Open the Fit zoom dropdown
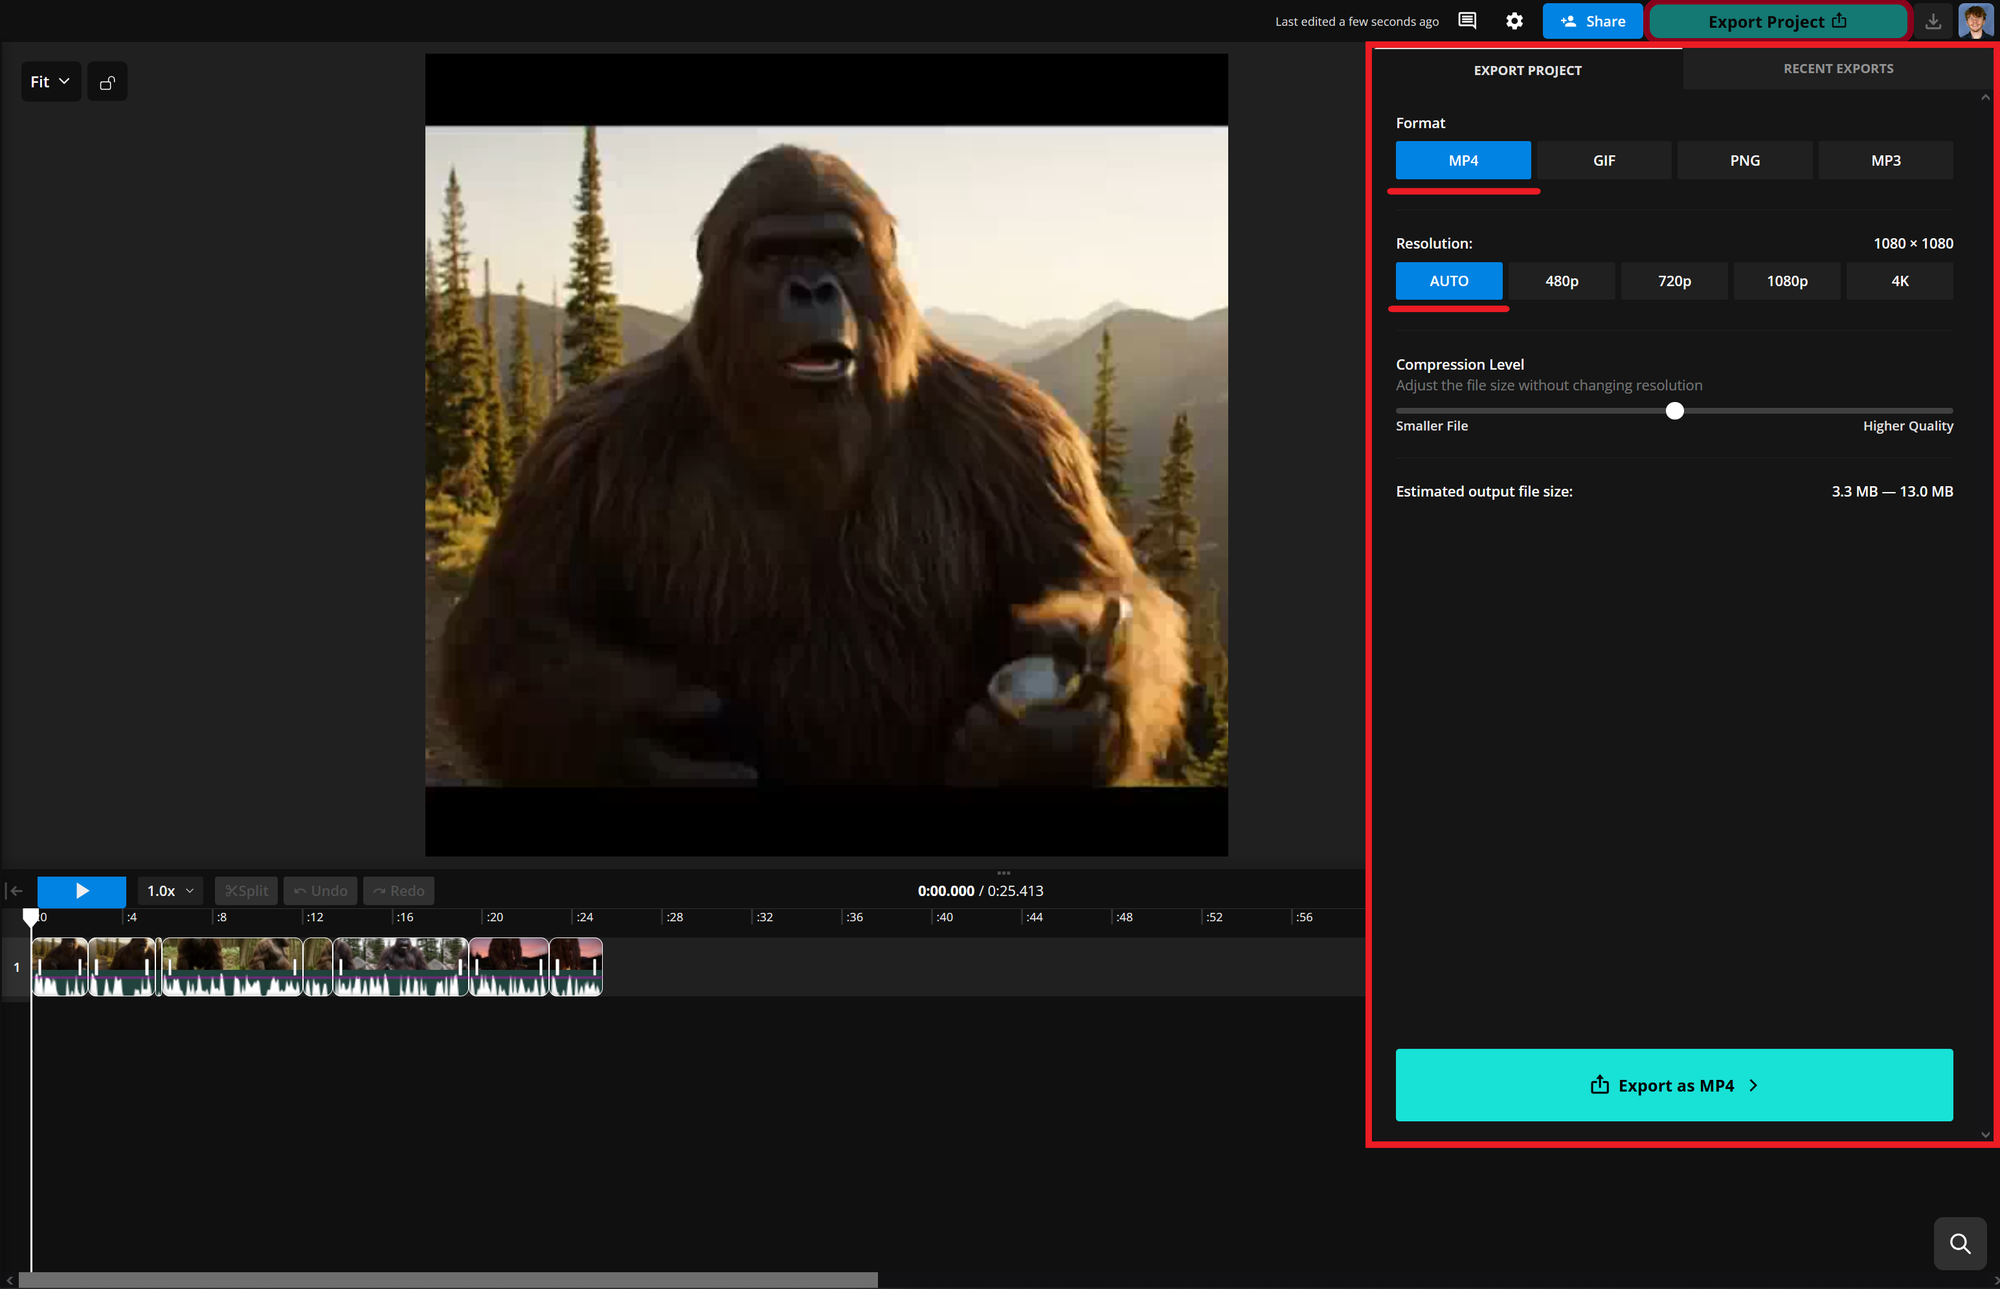The height and width of the screenshot is (1289, 2000). 50,81
